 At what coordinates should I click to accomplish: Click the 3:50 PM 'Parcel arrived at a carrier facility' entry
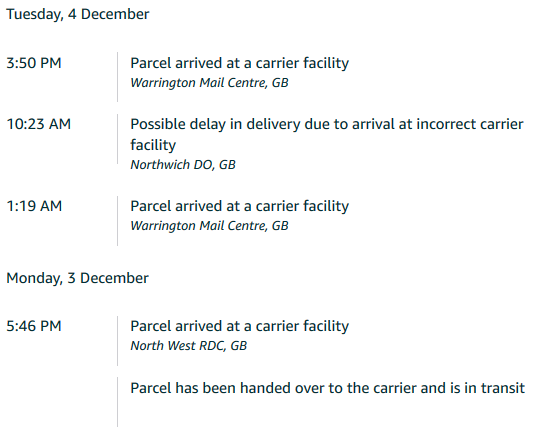pyautogui.click(x=239, y=63)
